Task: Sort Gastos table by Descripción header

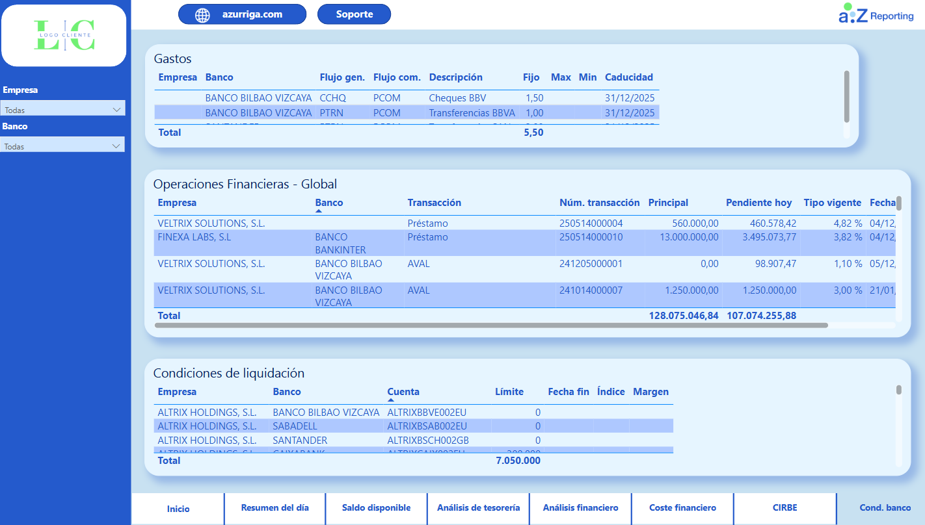Action: pos(455,77)
